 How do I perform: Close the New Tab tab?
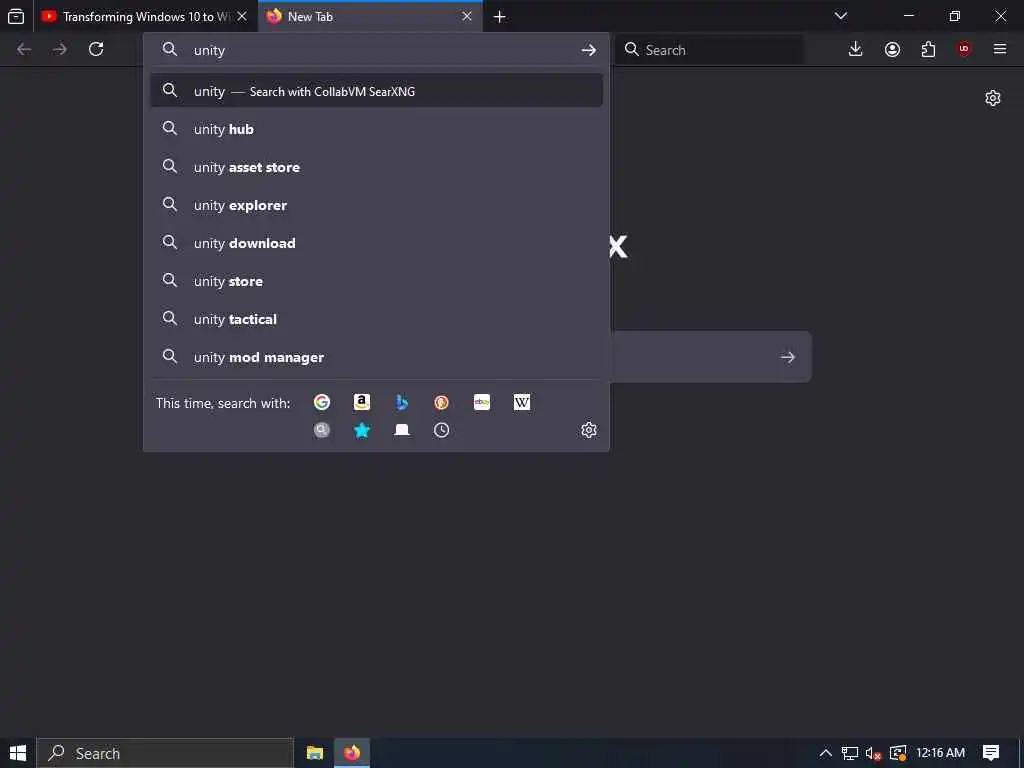[x=467, y=16]
